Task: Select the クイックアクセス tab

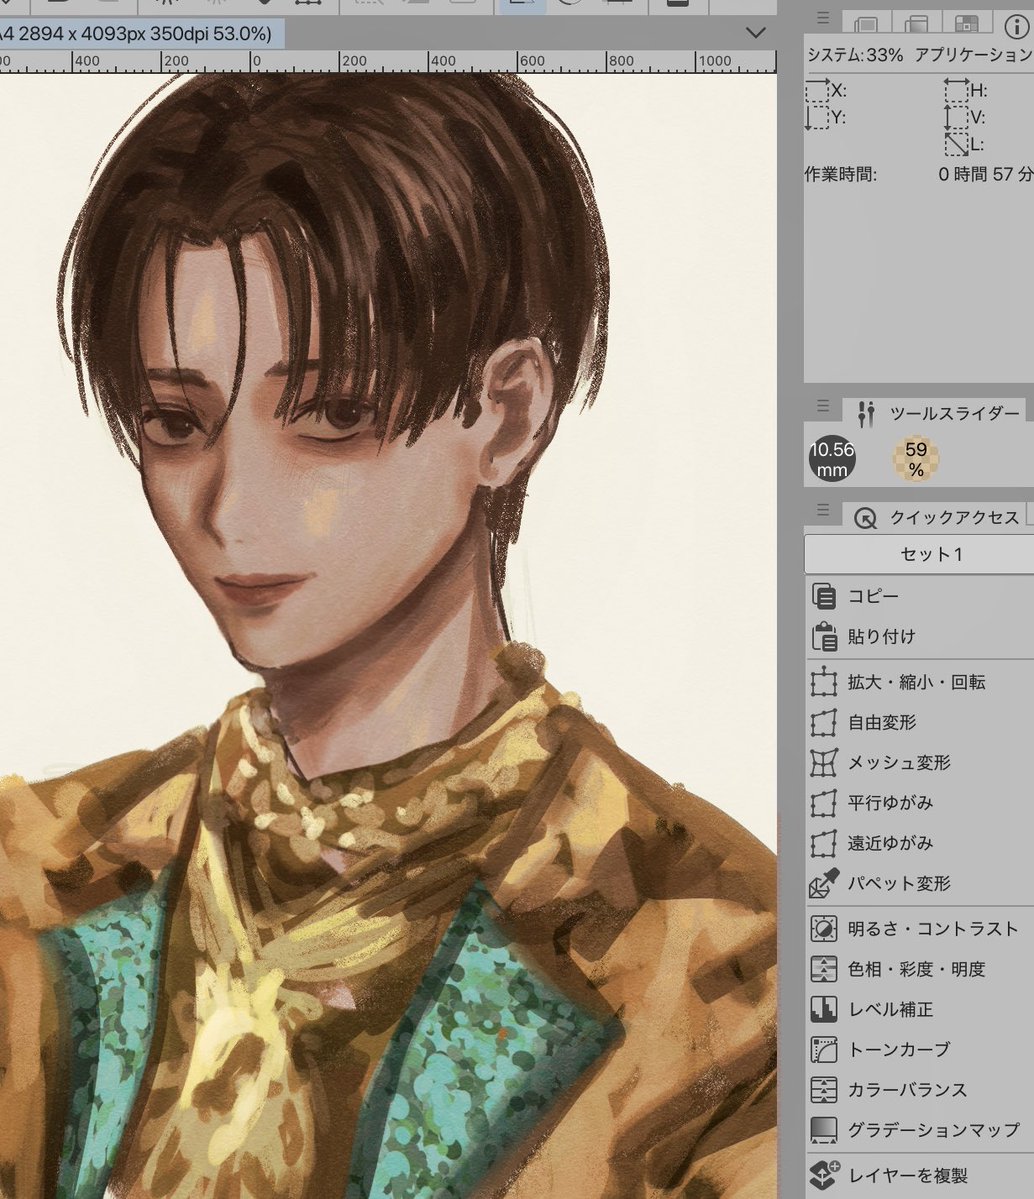Action: [x=938, y=517]
